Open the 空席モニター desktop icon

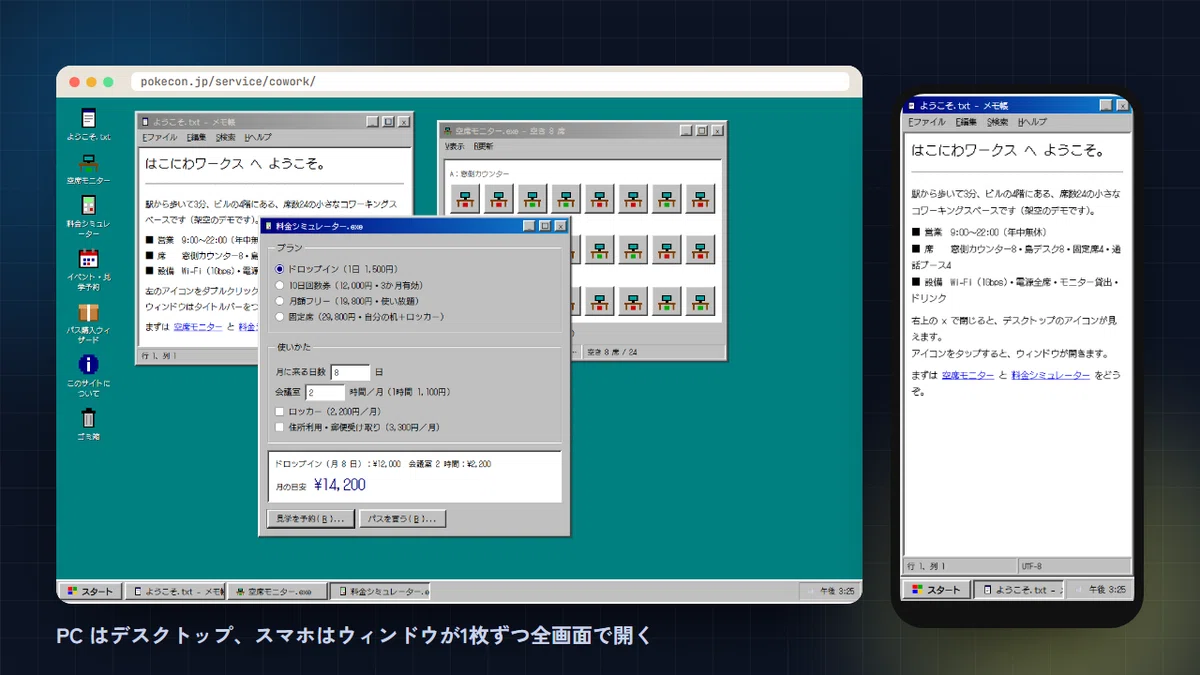tap(89, 168)
